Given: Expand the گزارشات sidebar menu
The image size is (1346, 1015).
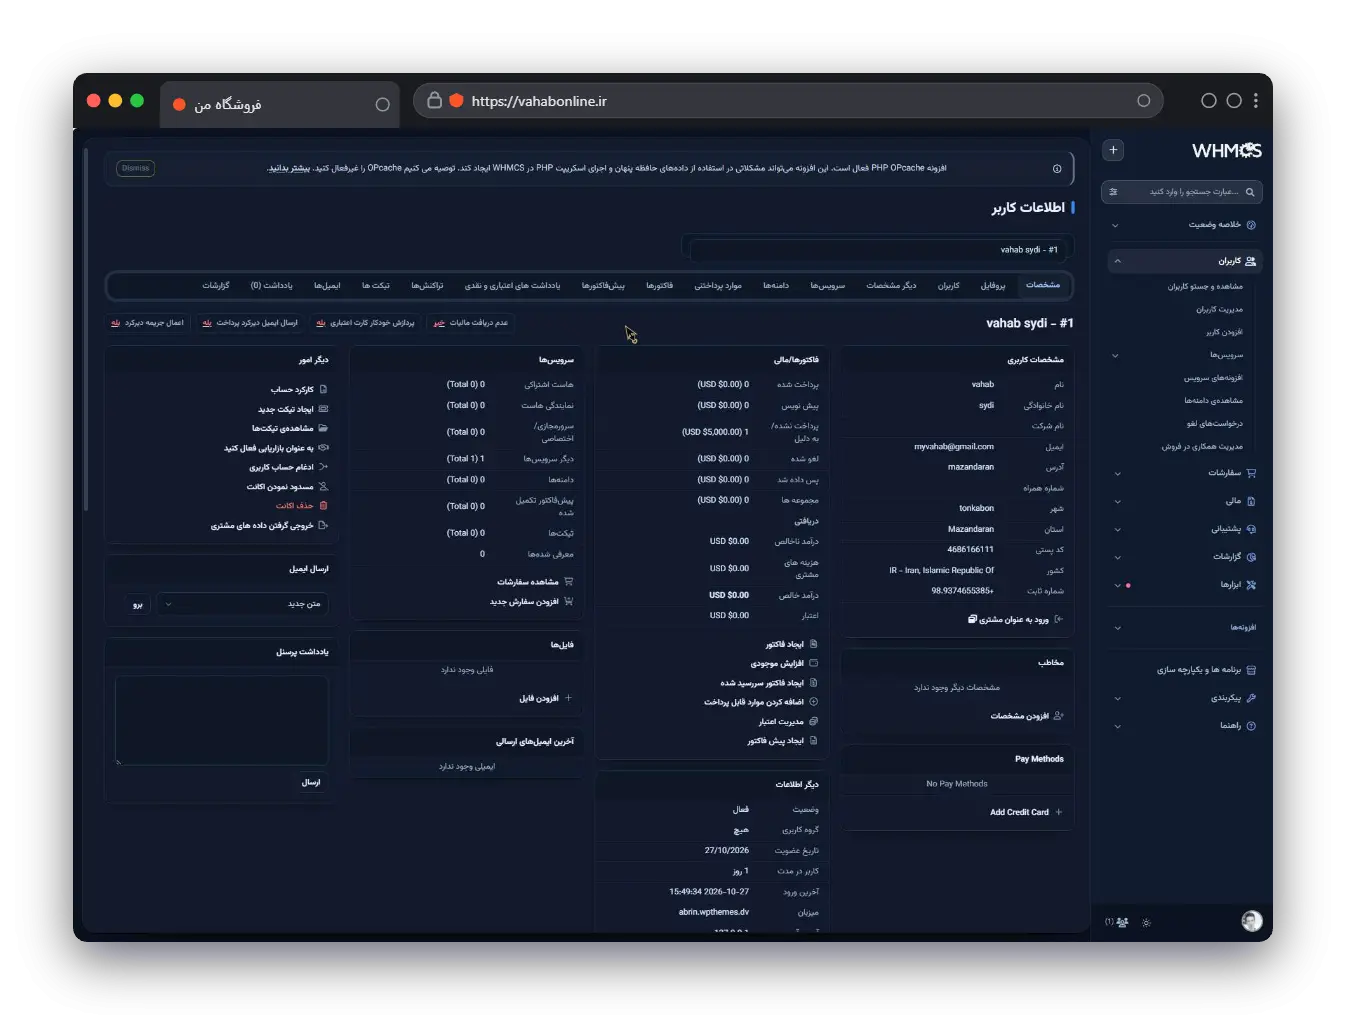Looking at the screenshot, I should [x=1185, y=557].
